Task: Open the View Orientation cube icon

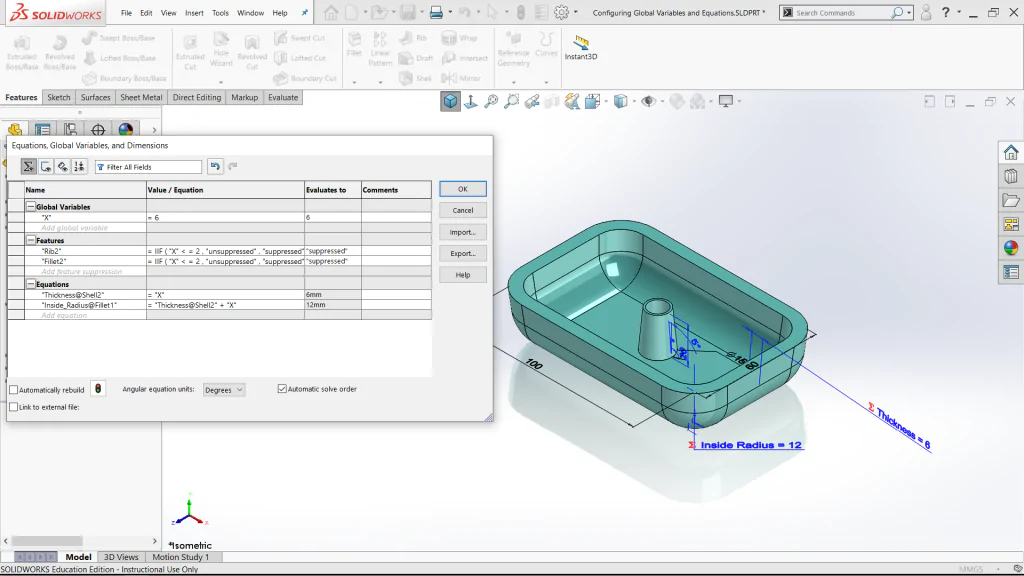Action: point(450,101)
